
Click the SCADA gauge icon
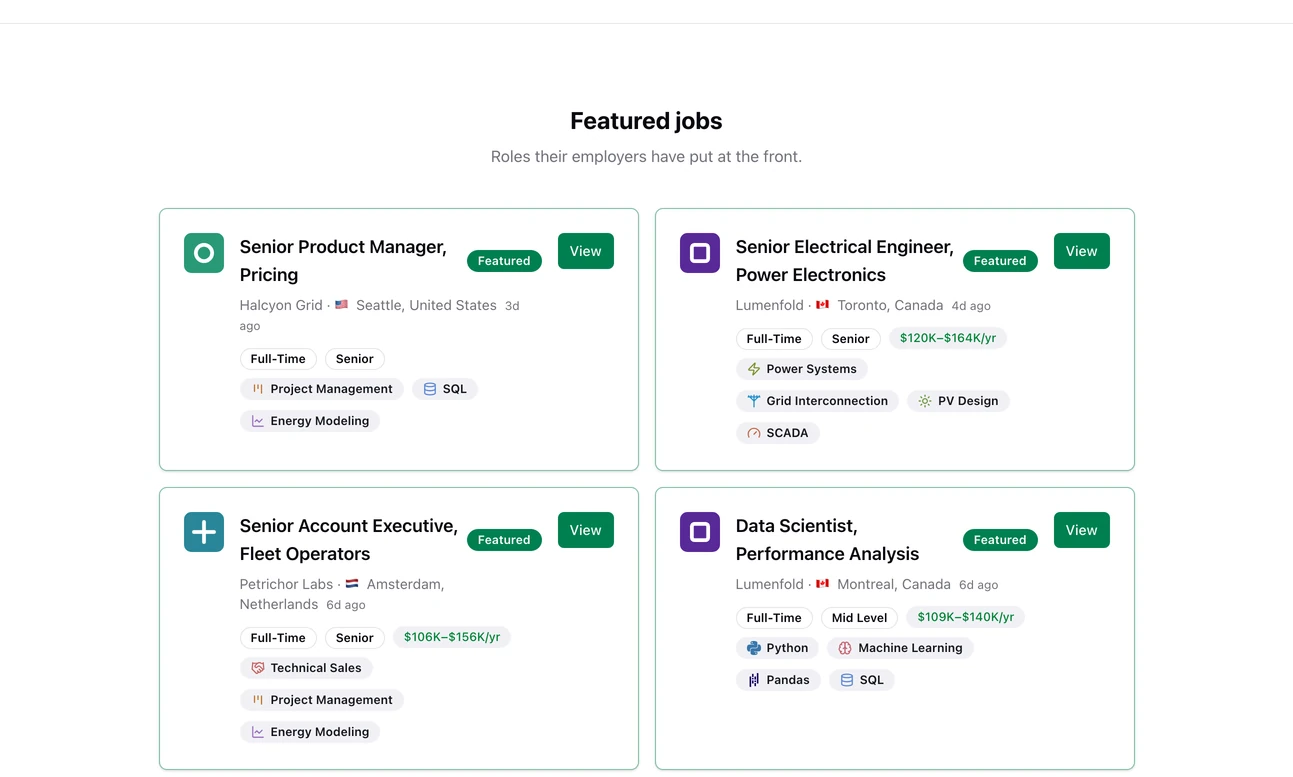pos(754,433)
